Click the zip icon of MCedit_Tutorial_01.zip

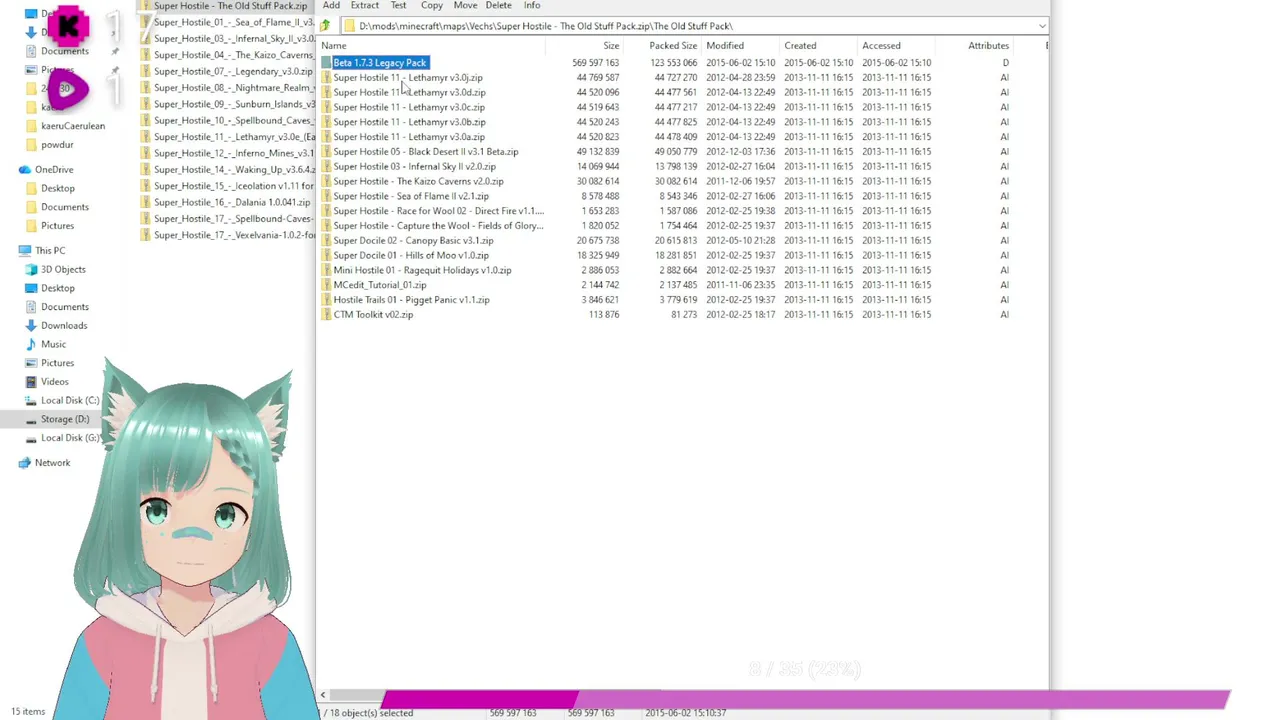326,285
